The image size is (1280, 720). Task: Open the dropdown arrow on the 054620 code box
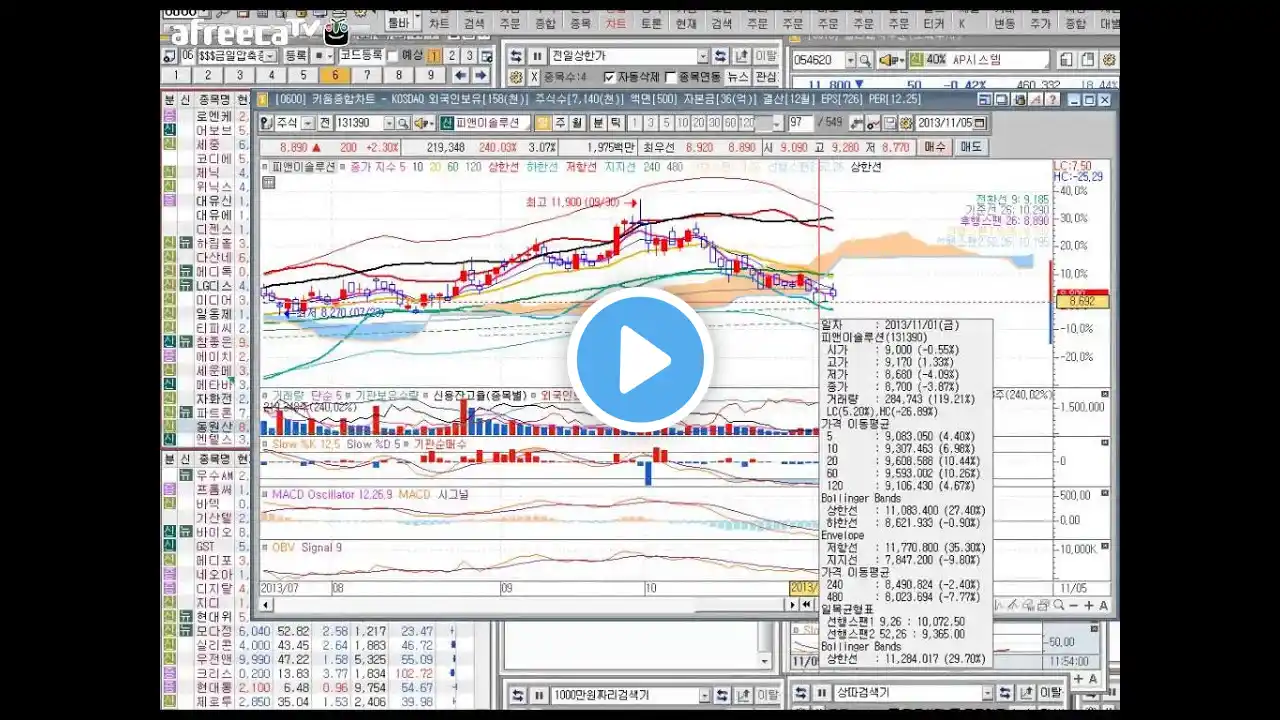tap(850, 60)
